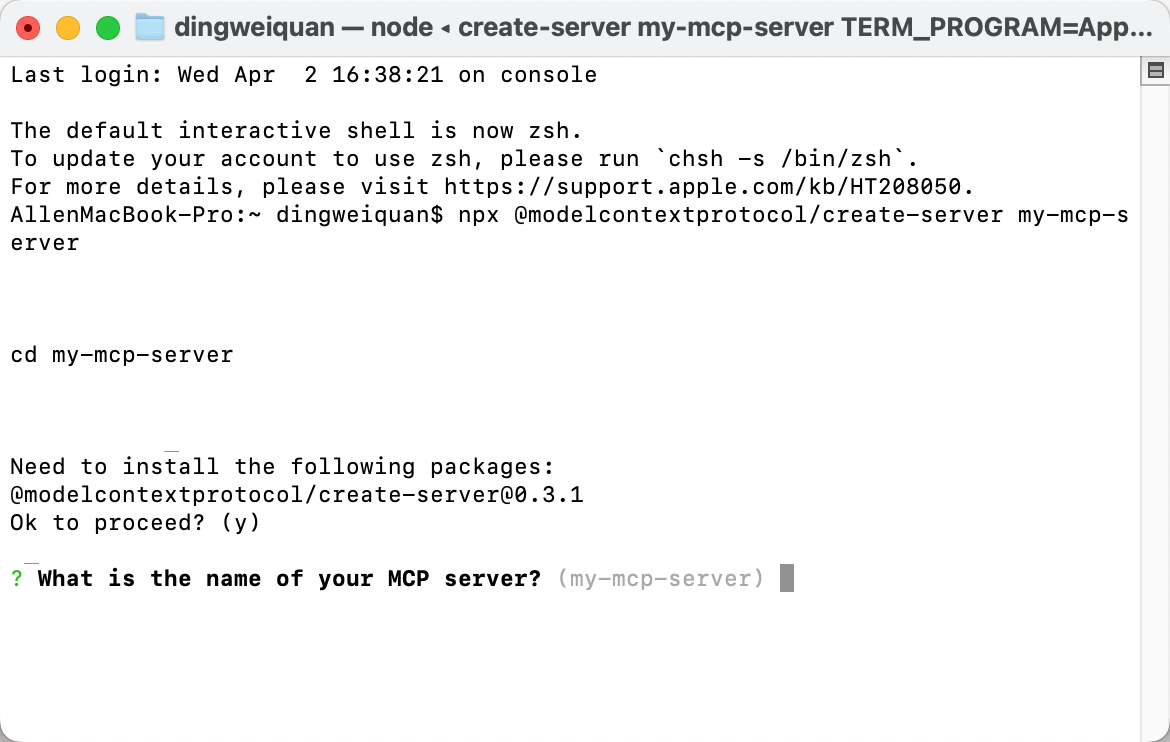1170x742 pixels.
Task: Click the green question mark prompt symbol
Action: (17, 579)
